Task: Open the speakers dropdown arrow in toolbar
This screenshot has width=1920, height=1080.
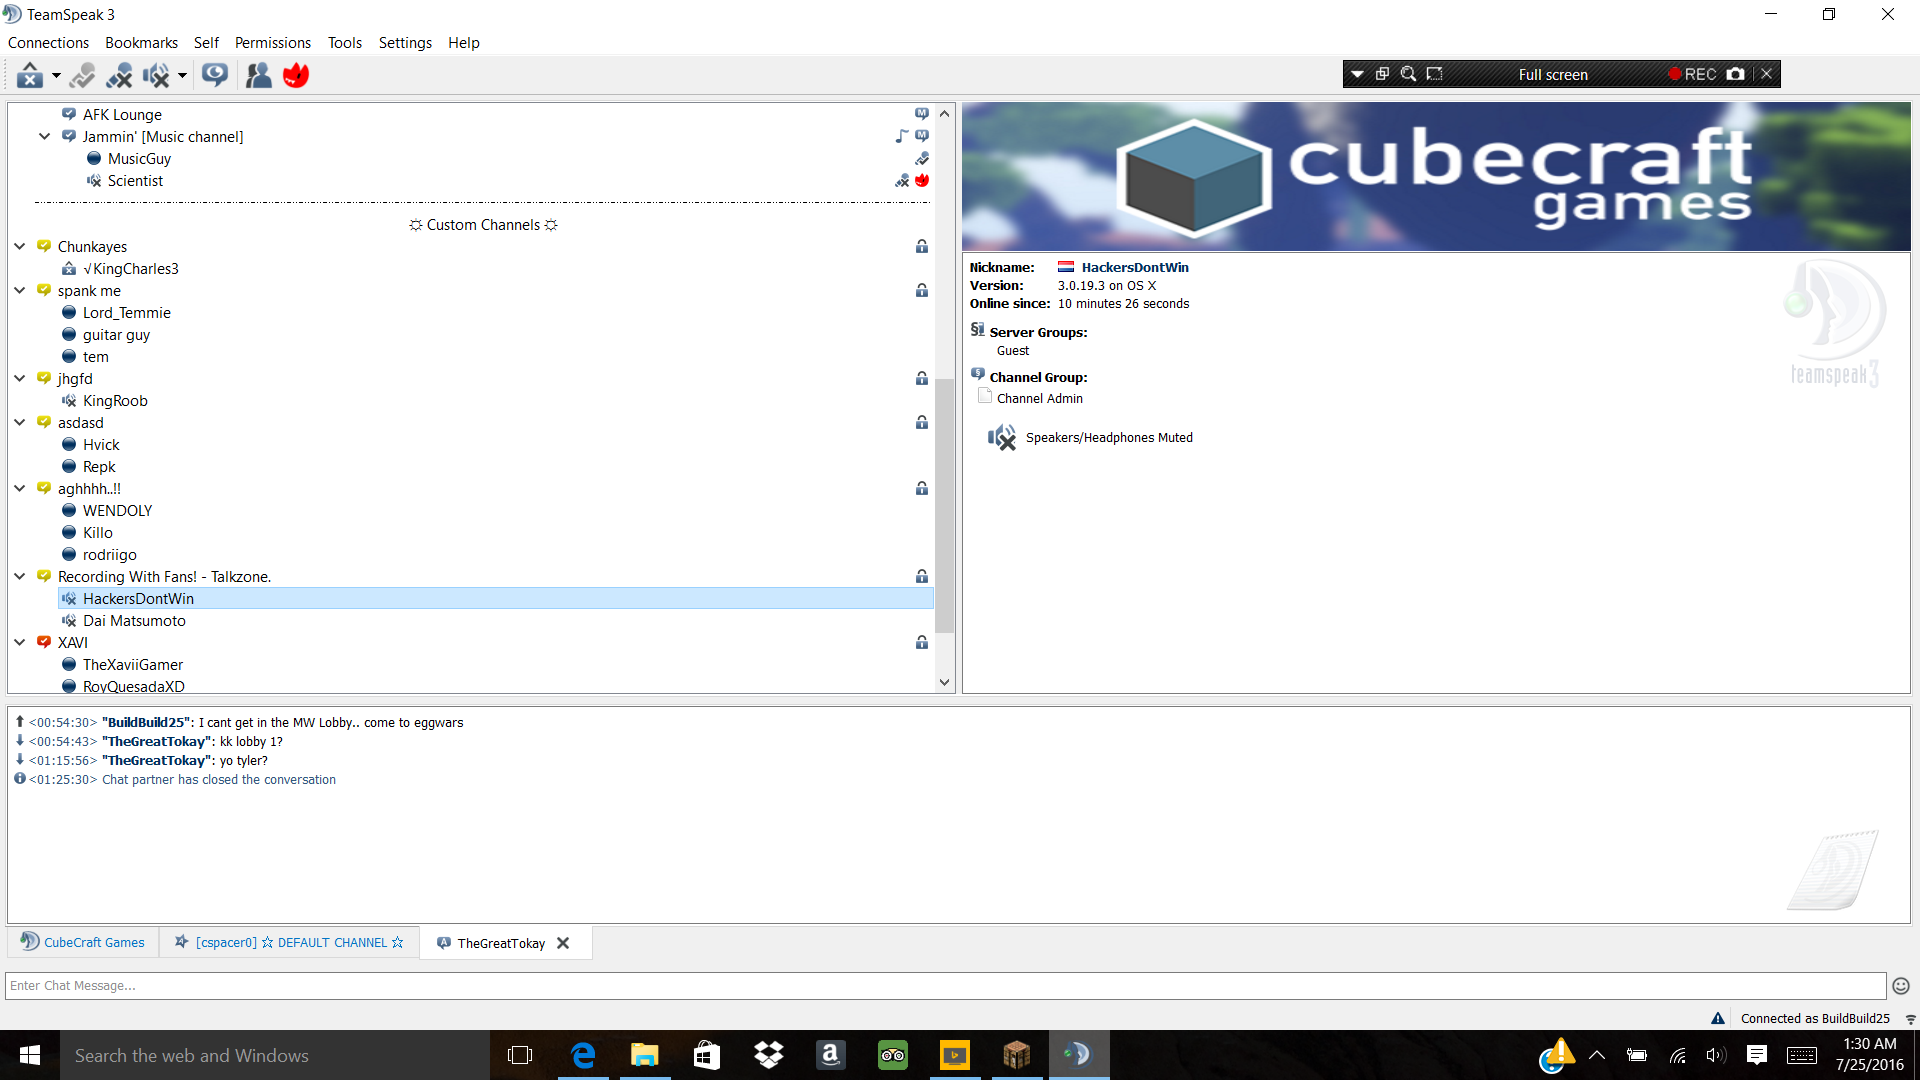Action: [x=182, y=76]
